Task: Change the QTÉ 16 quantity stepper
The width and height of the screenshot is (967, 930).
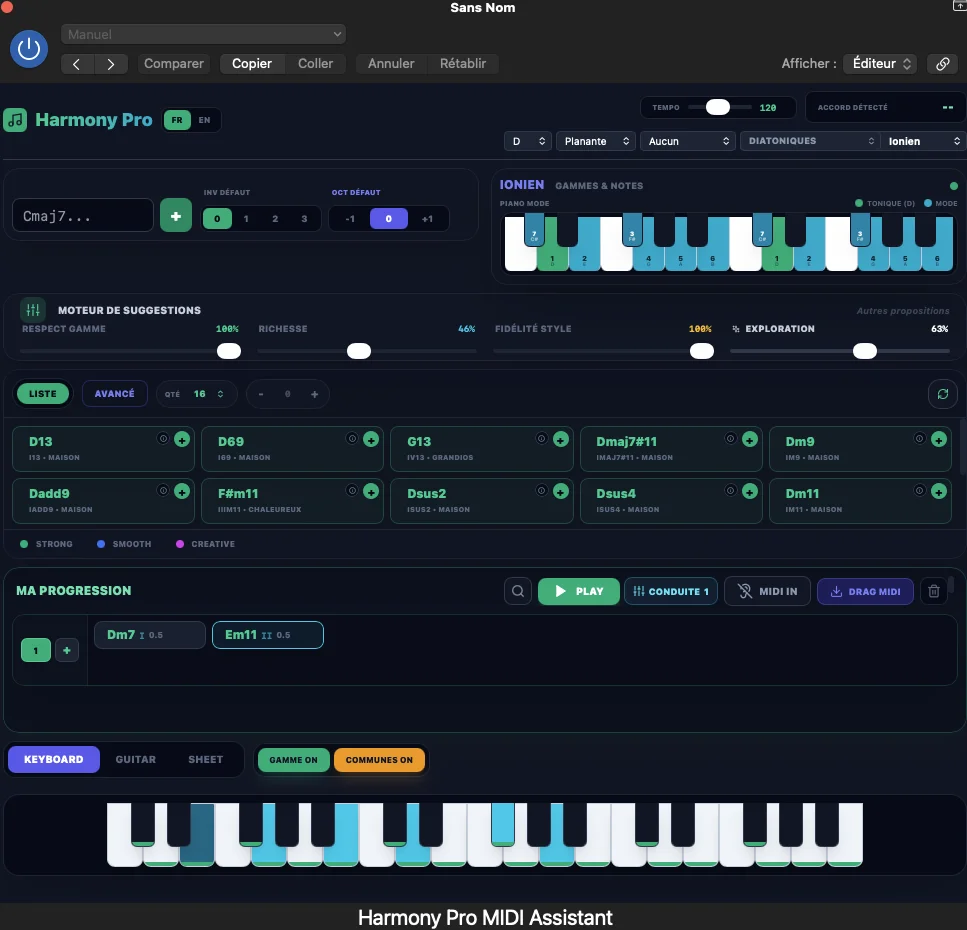Action: pyautogui.click(x=197, y=393)
